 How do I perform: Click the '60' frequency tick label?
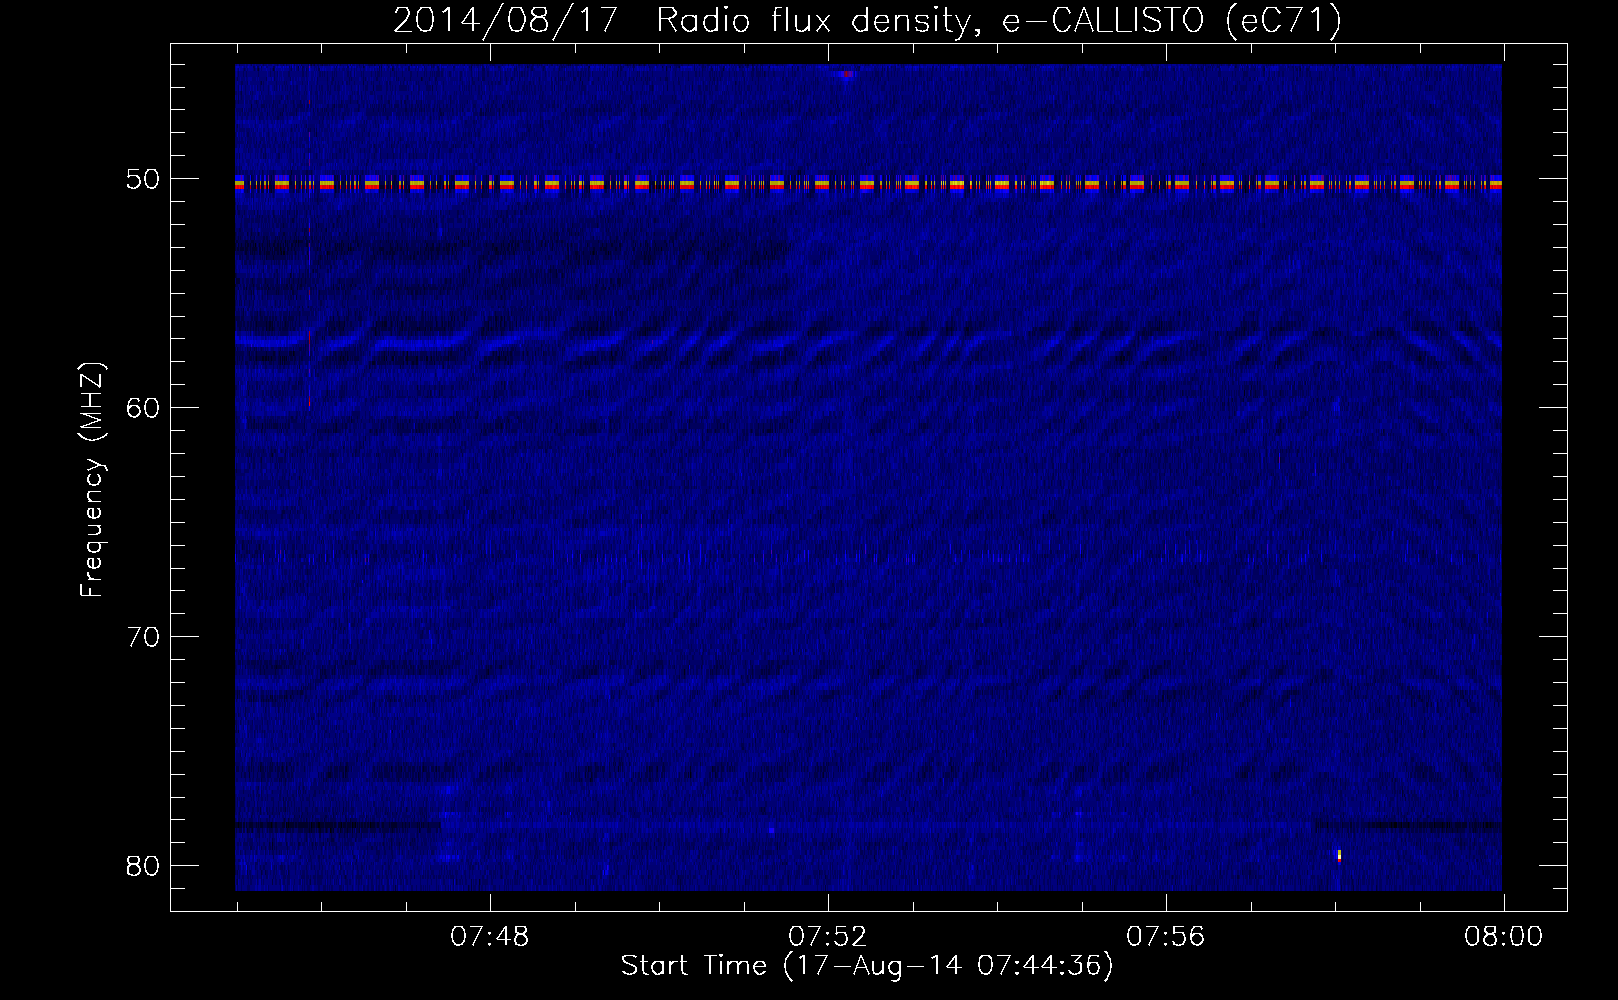point(143,408)
